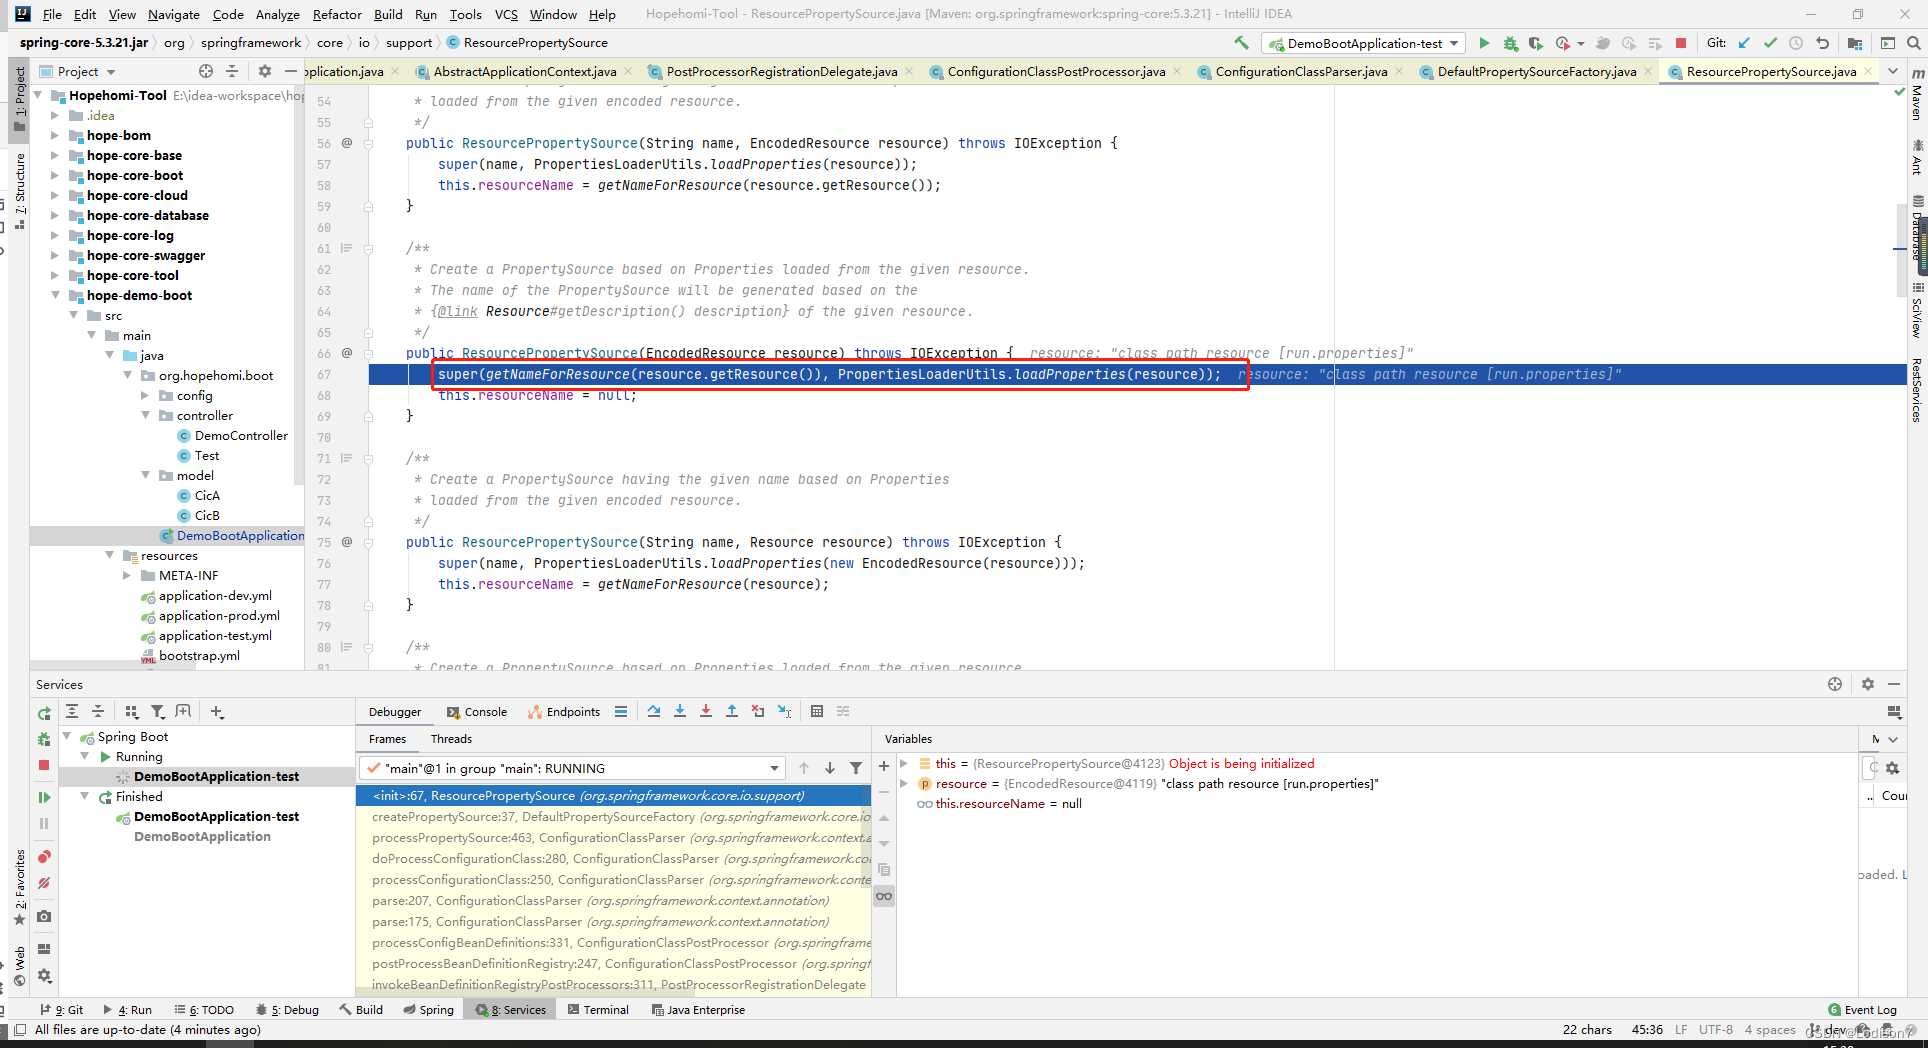Viewport: 1928px width, 1048px height.
Task: Select the createPropertySource:37 stack frame
Action: point(614,817)
